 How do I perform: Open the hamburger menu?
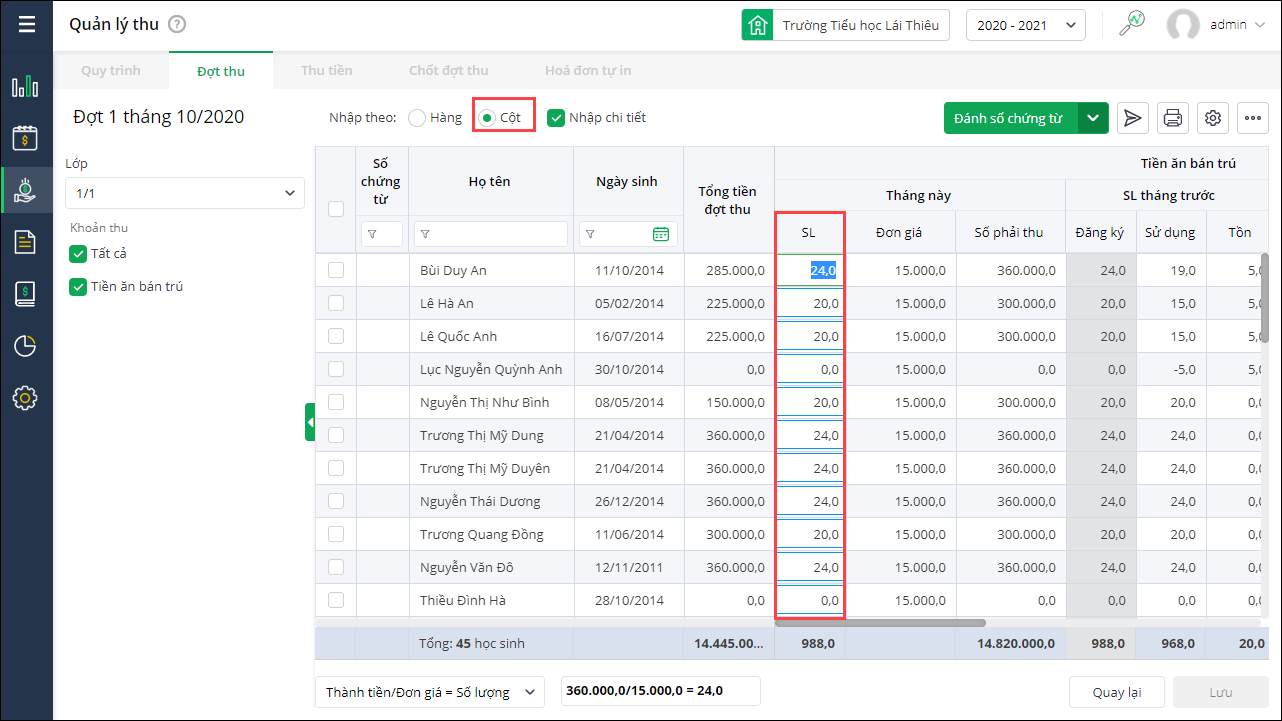26,24
